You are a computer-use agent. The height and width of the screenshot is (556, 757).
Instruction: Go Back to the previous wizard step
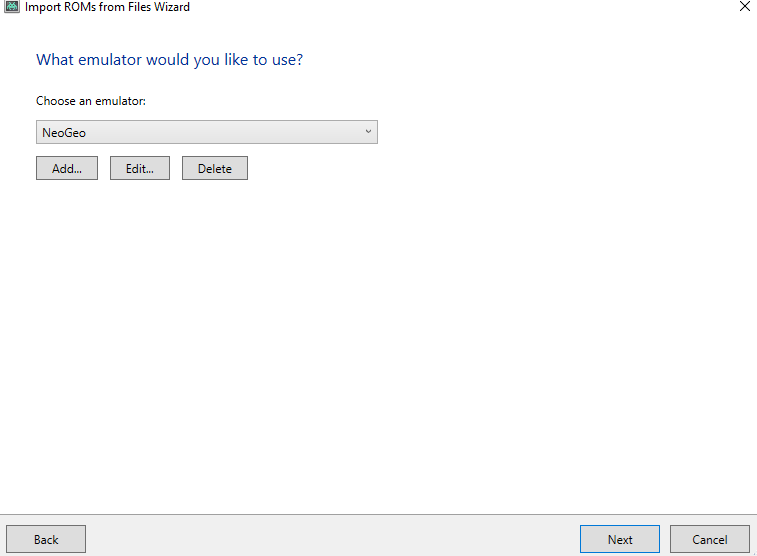pos(46,539)
